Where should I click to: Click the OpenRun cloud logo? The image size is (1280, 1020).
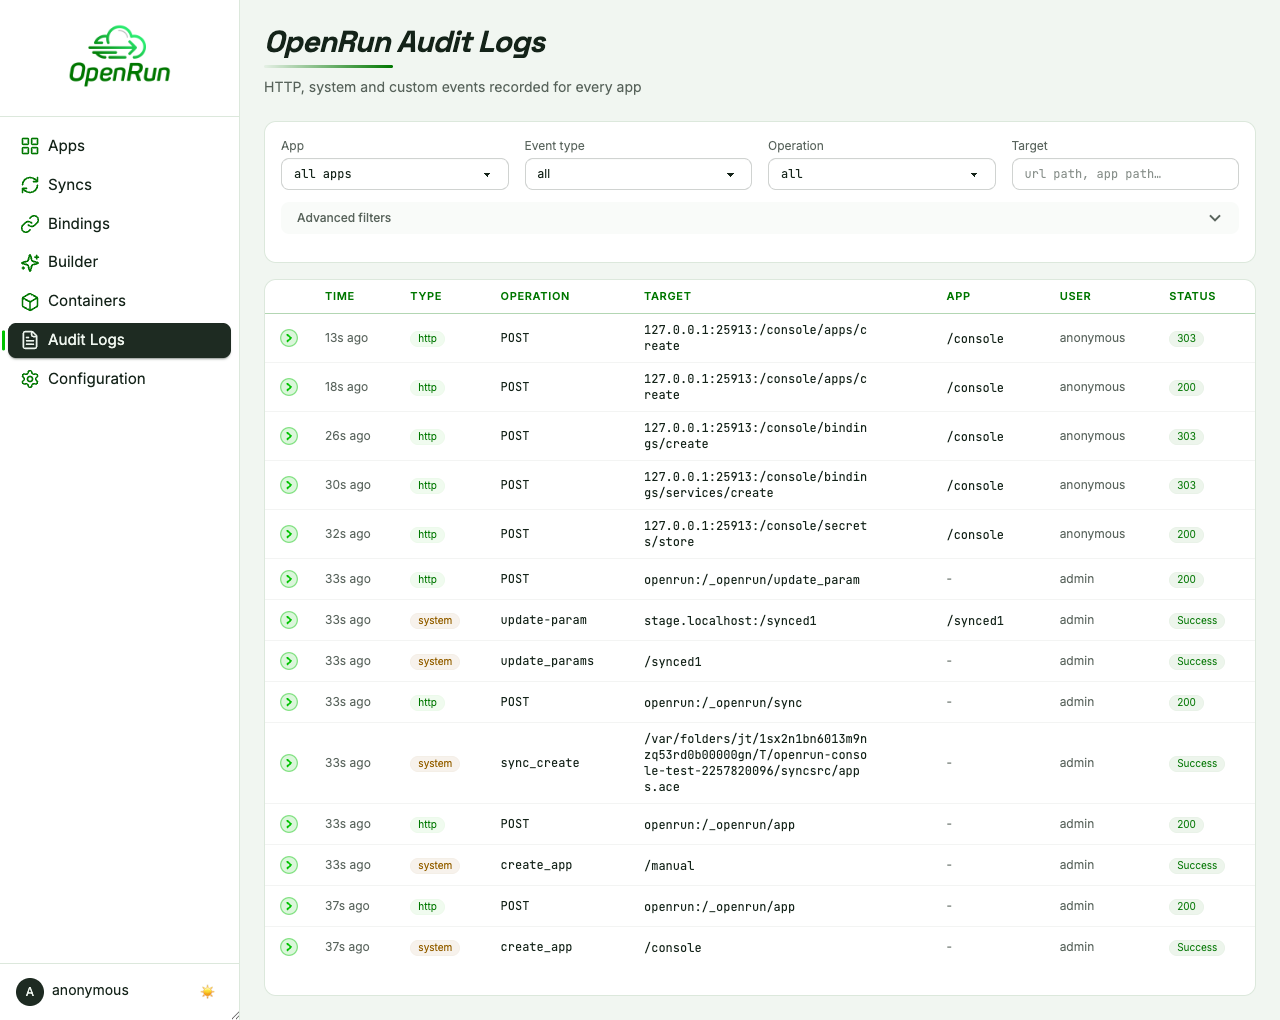coord(119,56)
